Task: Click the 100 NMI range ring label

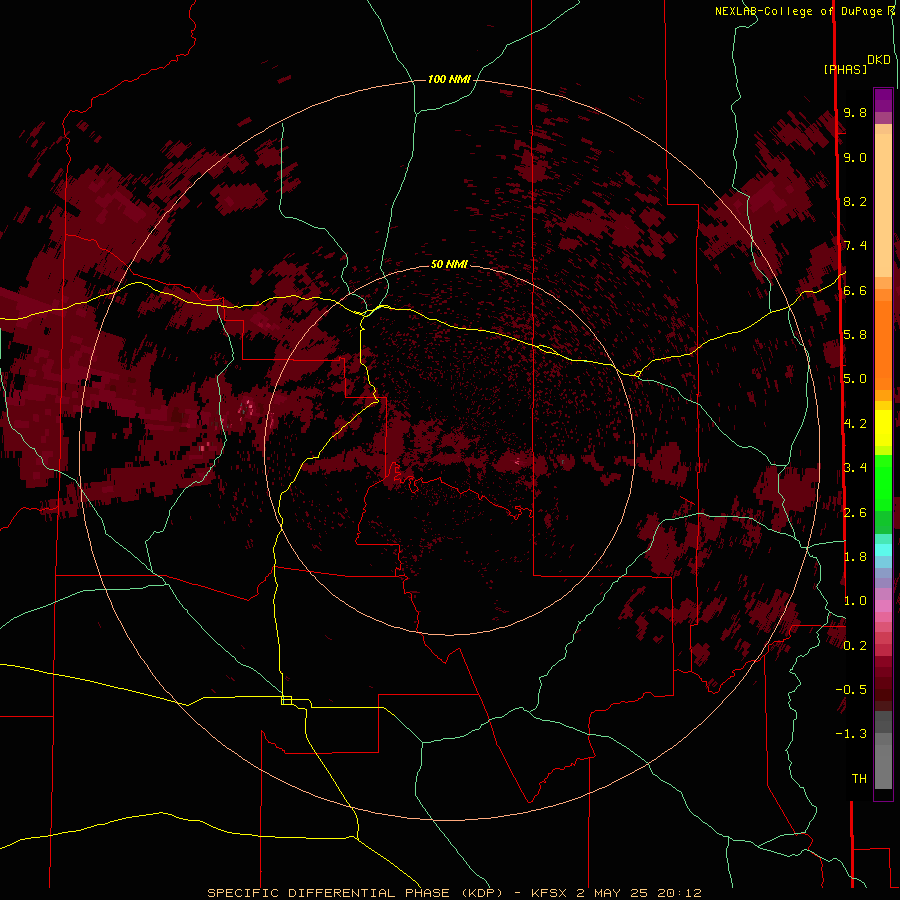Action: (449, 79)
